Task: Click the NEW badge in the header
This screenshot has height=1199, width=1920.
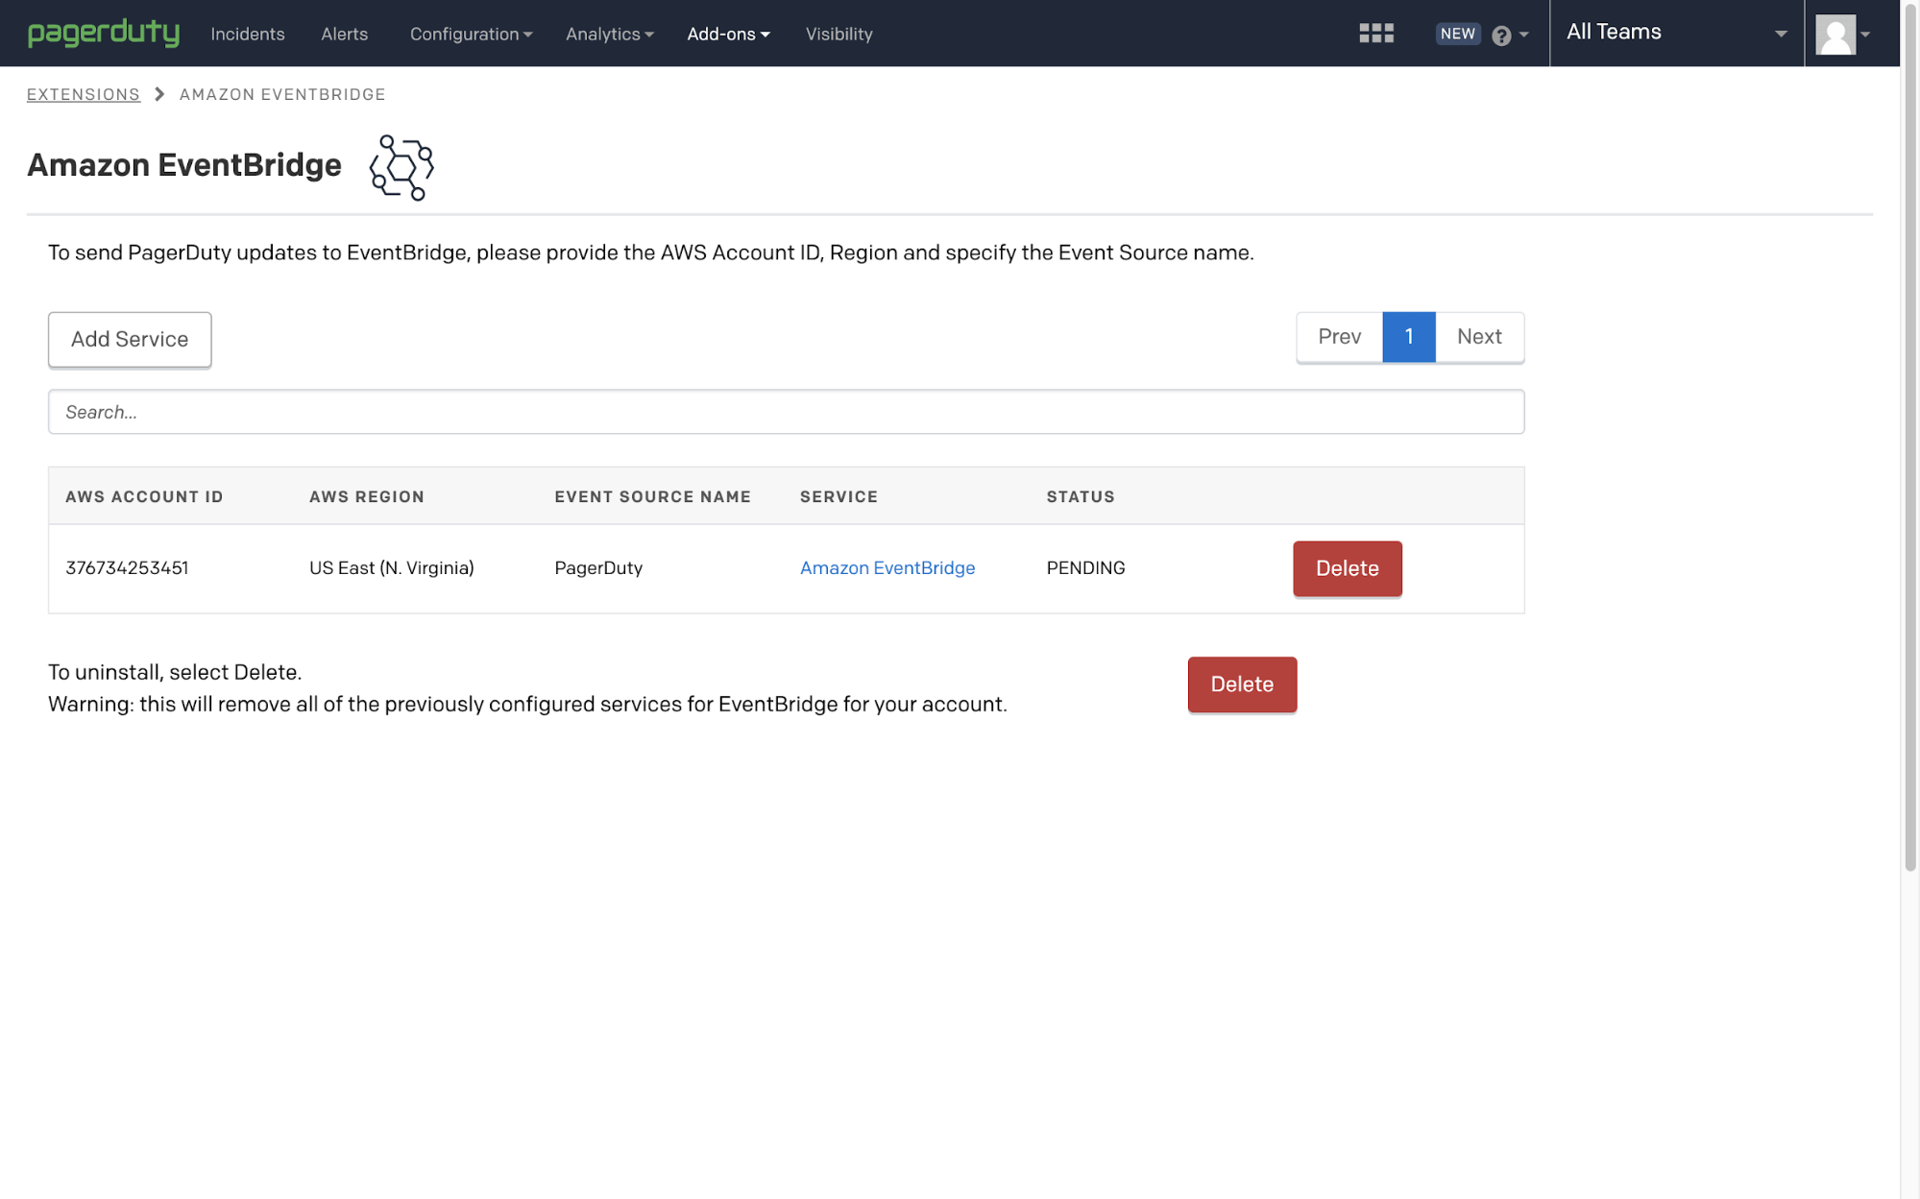Action: click(1457, 33)
